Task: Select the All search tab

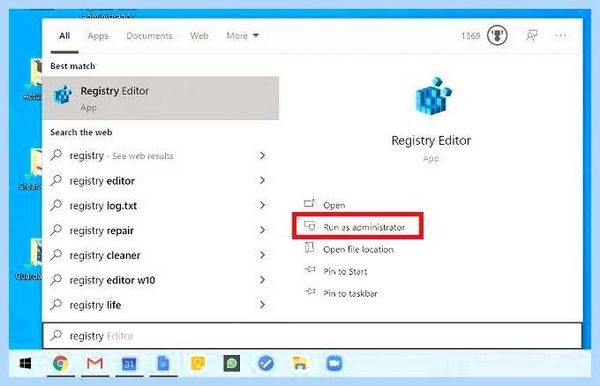Action: click(x=64, y=36)
